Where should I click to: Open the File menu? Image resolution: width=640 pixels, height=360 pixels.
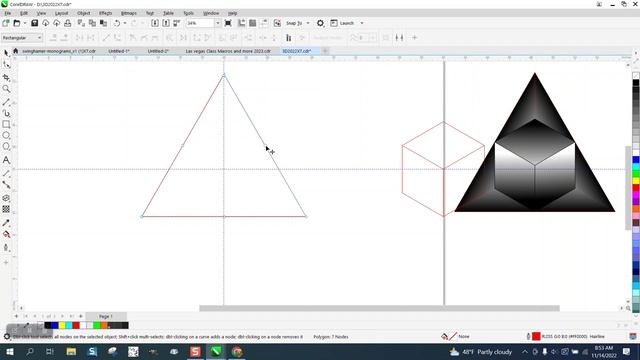coord(7,13)
